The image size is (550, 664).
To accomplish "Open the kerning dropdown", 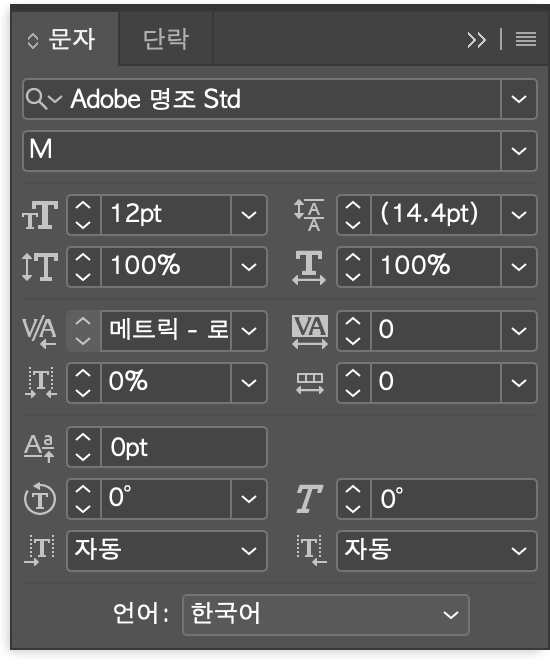I will coord(249,331).
